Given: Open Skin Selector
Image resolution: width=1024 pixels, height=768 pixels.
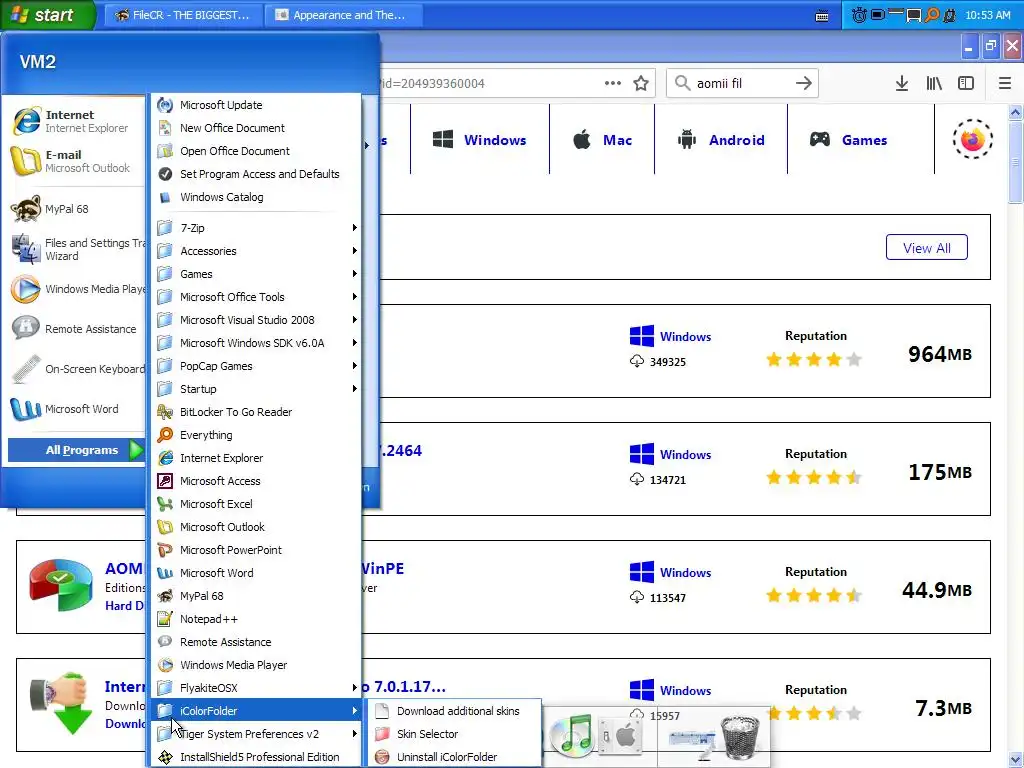Looking at the screenshot, I should [x=455, y=734].
